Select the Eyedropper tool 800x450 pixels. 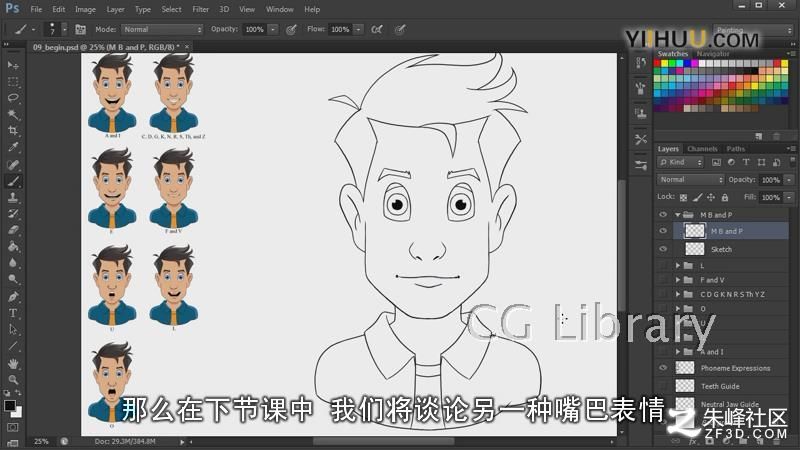pyautogui.click(x=13, y=147)
